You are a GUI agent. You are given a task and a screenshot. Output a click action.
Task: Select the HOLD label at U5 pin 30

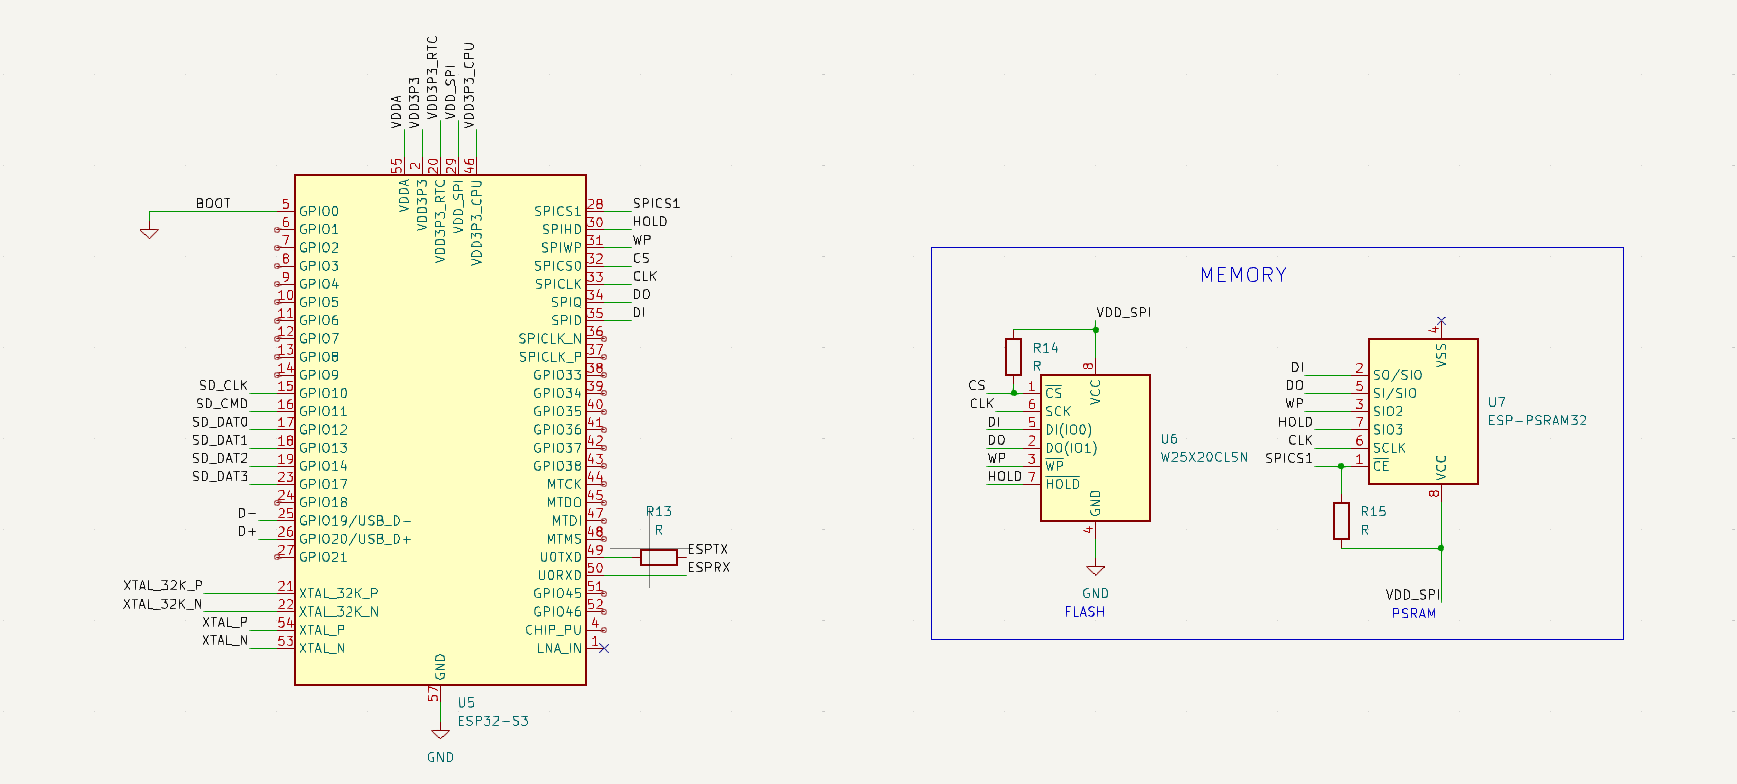pyautogui.click(x=650, y=222)
